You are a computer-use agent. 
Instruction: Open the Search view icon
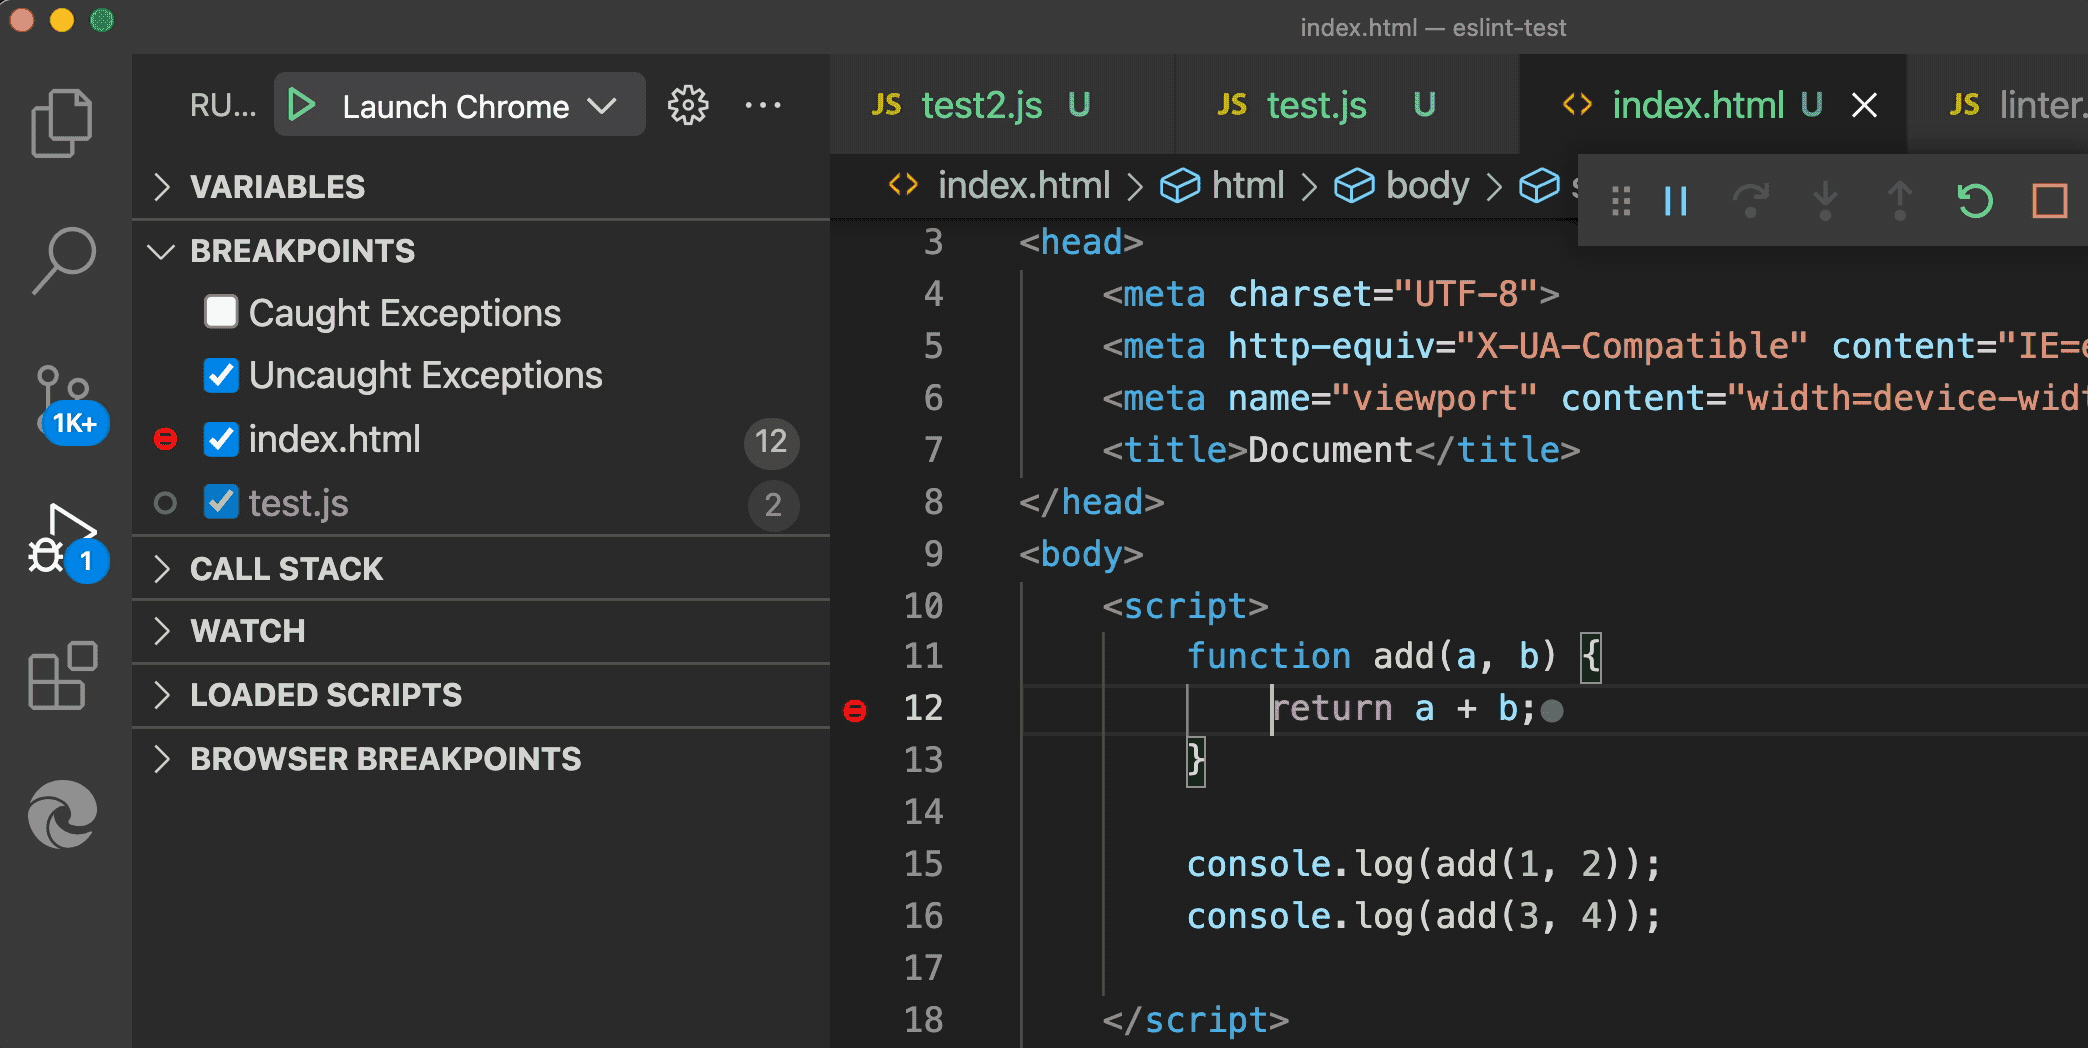coord(64,260)
